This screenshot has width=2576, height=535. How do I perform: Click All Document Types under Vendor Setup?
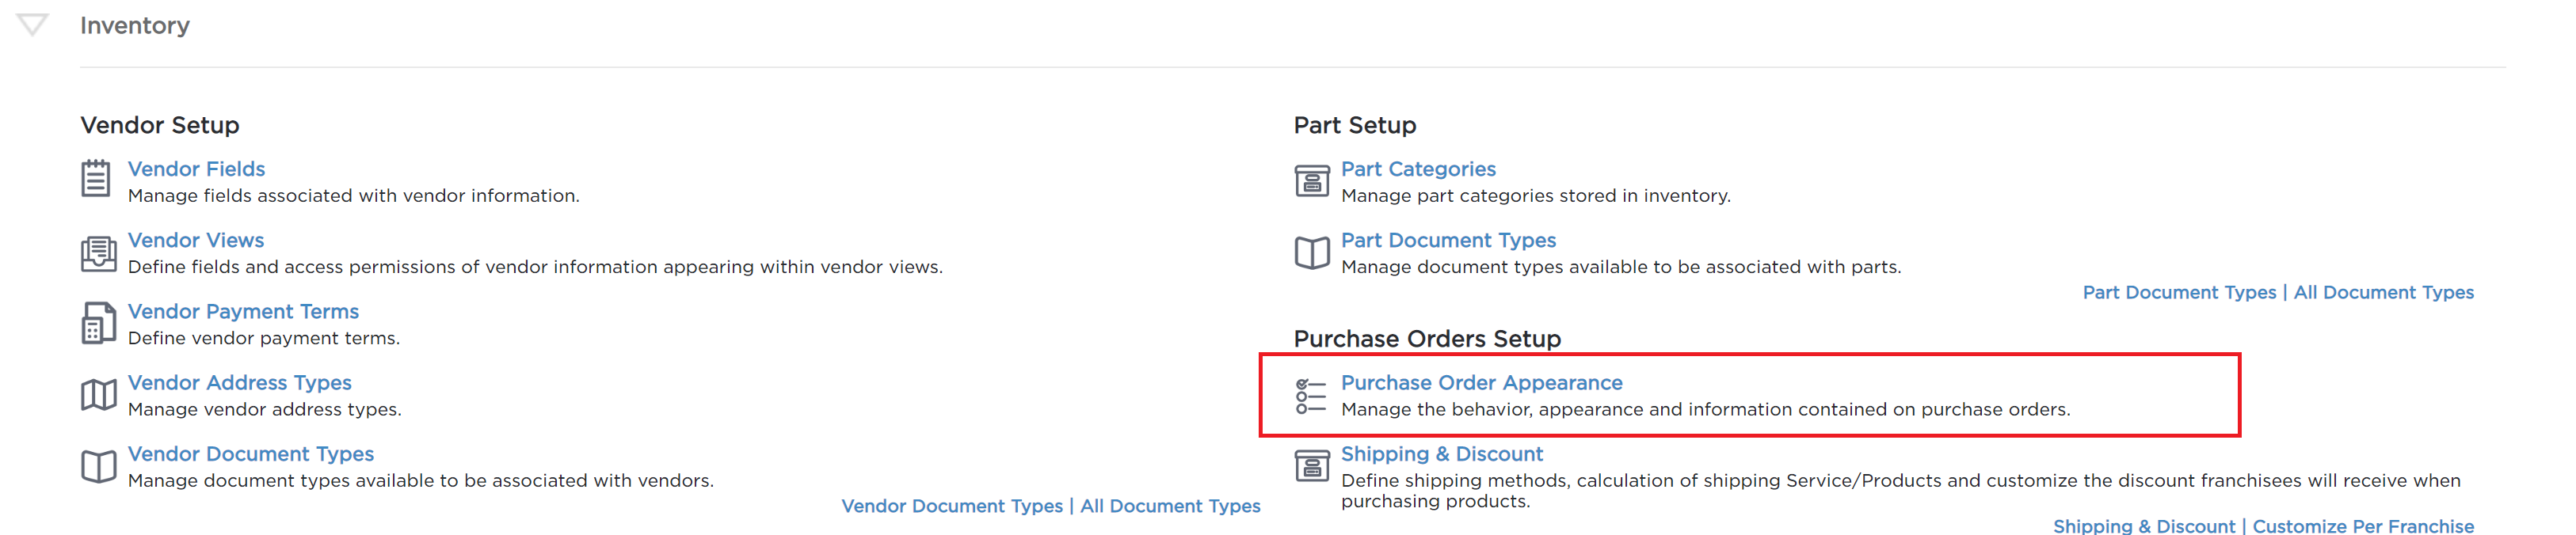1170,506
